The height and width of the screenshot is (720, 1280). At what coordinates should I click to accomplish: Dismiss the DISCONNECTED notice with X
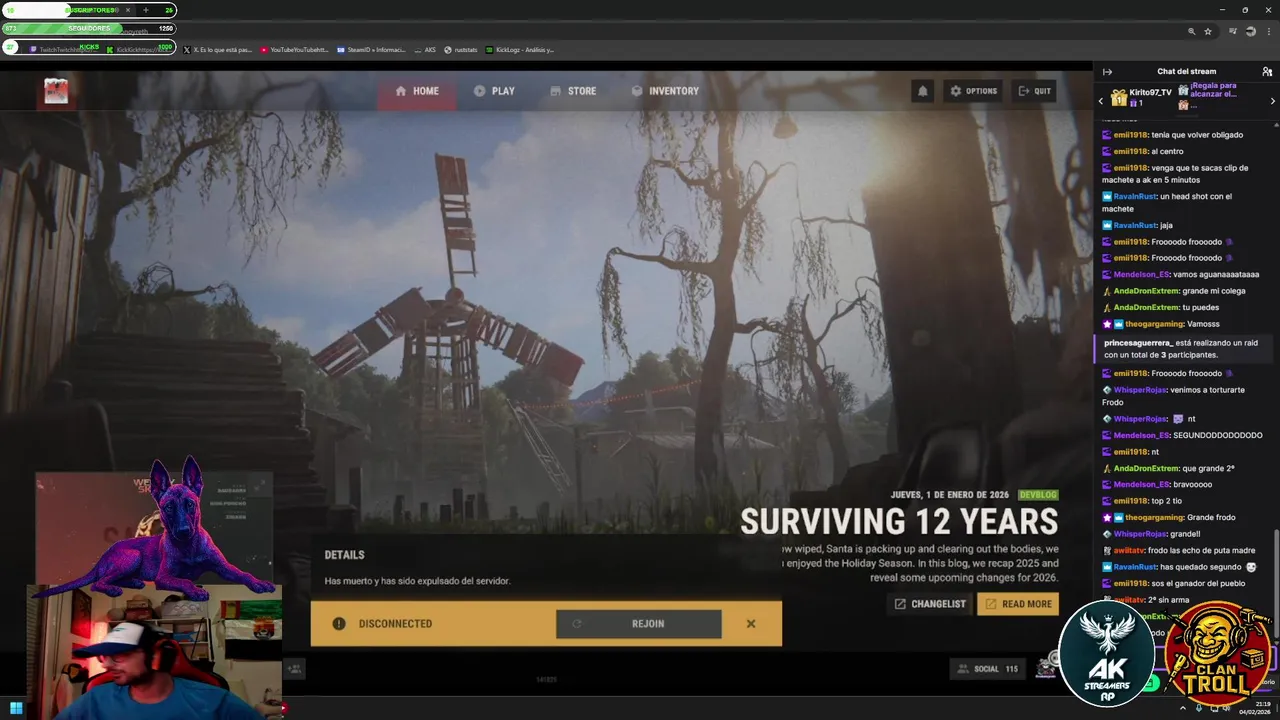coord(751,624)
